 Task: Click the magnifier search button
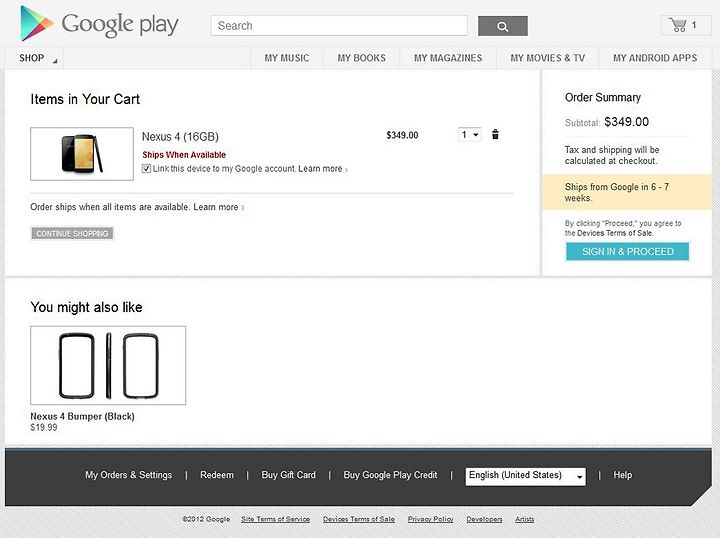(x=503, y=26)
